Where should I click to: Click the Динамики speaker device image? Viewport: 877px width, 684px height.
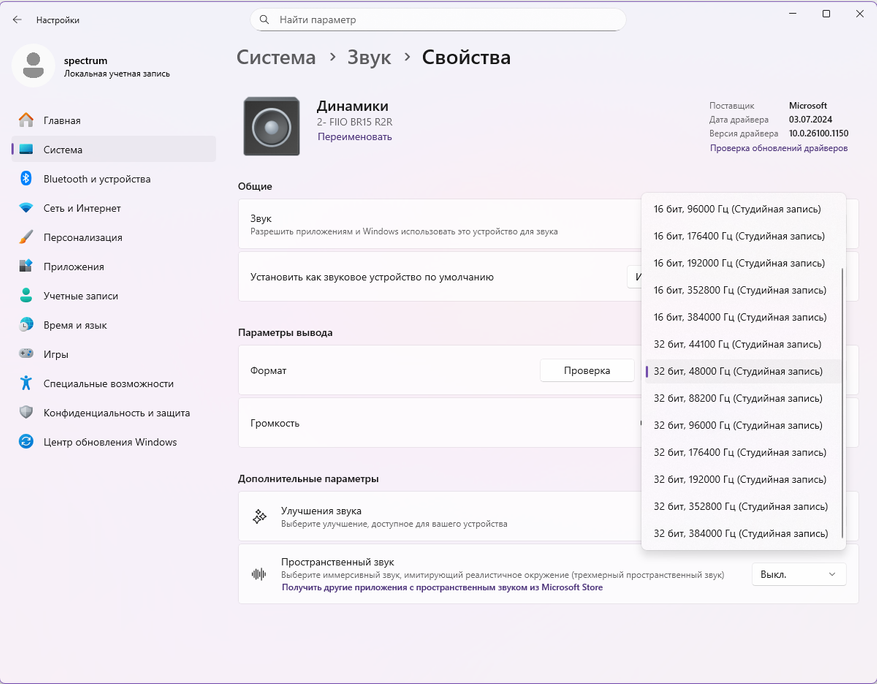point(271,126)
